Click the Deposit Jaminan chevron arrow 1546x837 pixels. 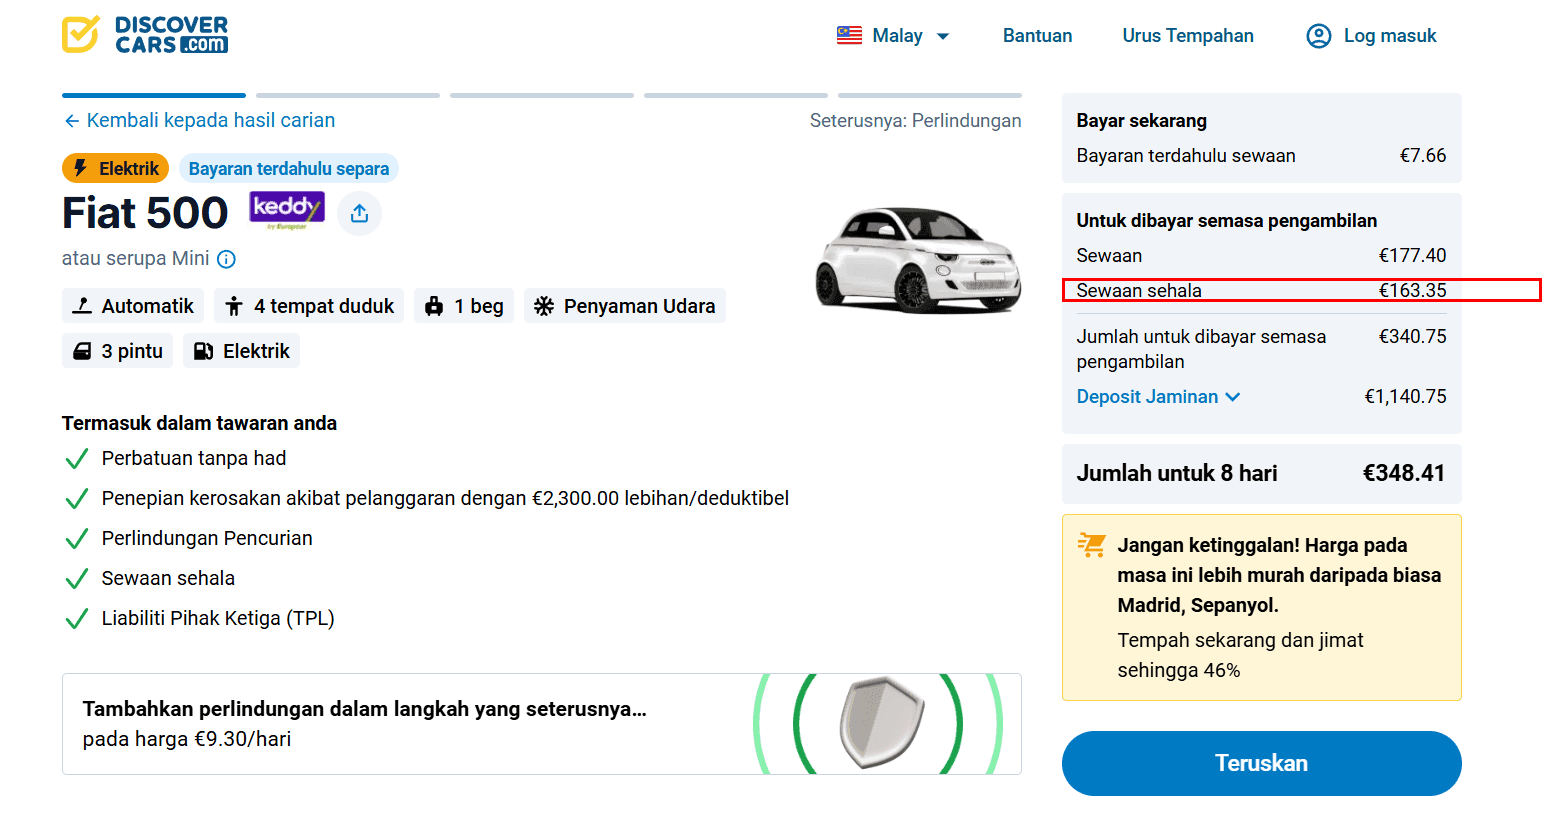coord(1233,397)
